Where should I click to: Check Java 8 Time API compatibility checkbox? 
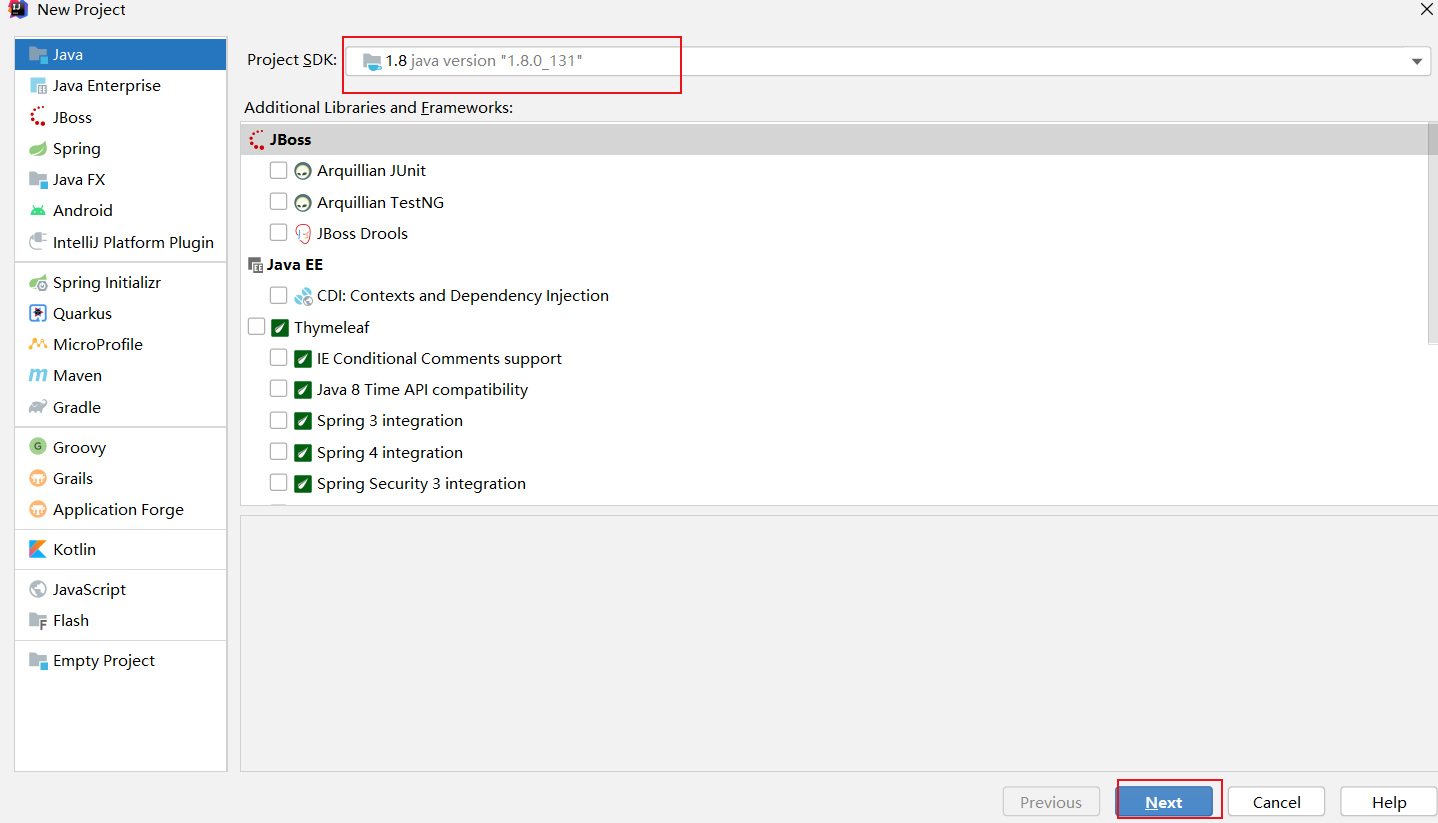pyautogui.click(x=278, y=389)
